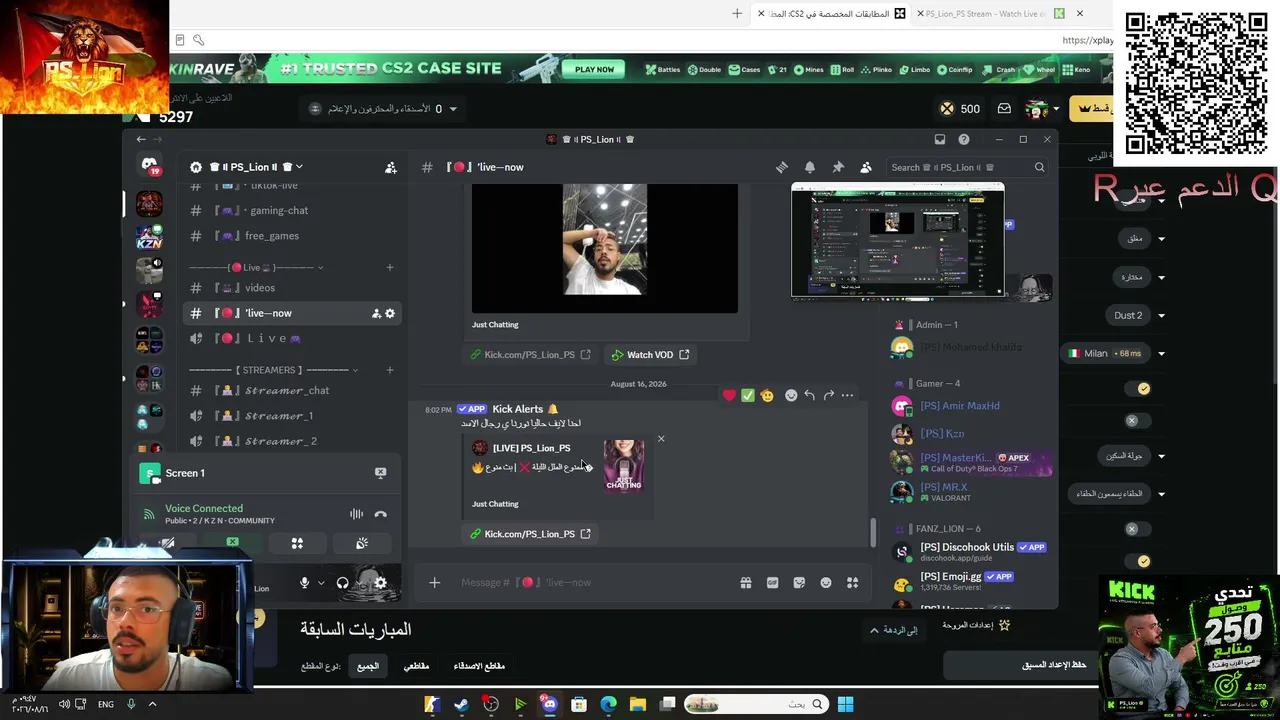Open the gift icon in message bar
This screenshot has width=1280, height=720.
point(746,582)
